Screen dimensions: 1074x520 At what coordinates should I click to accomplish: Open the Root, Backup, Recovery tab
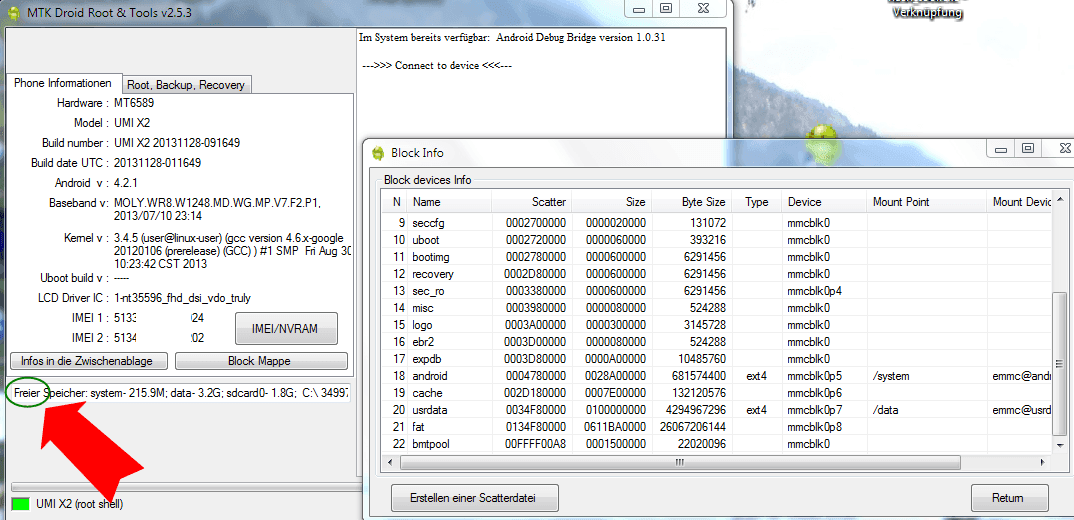(186, 85)
